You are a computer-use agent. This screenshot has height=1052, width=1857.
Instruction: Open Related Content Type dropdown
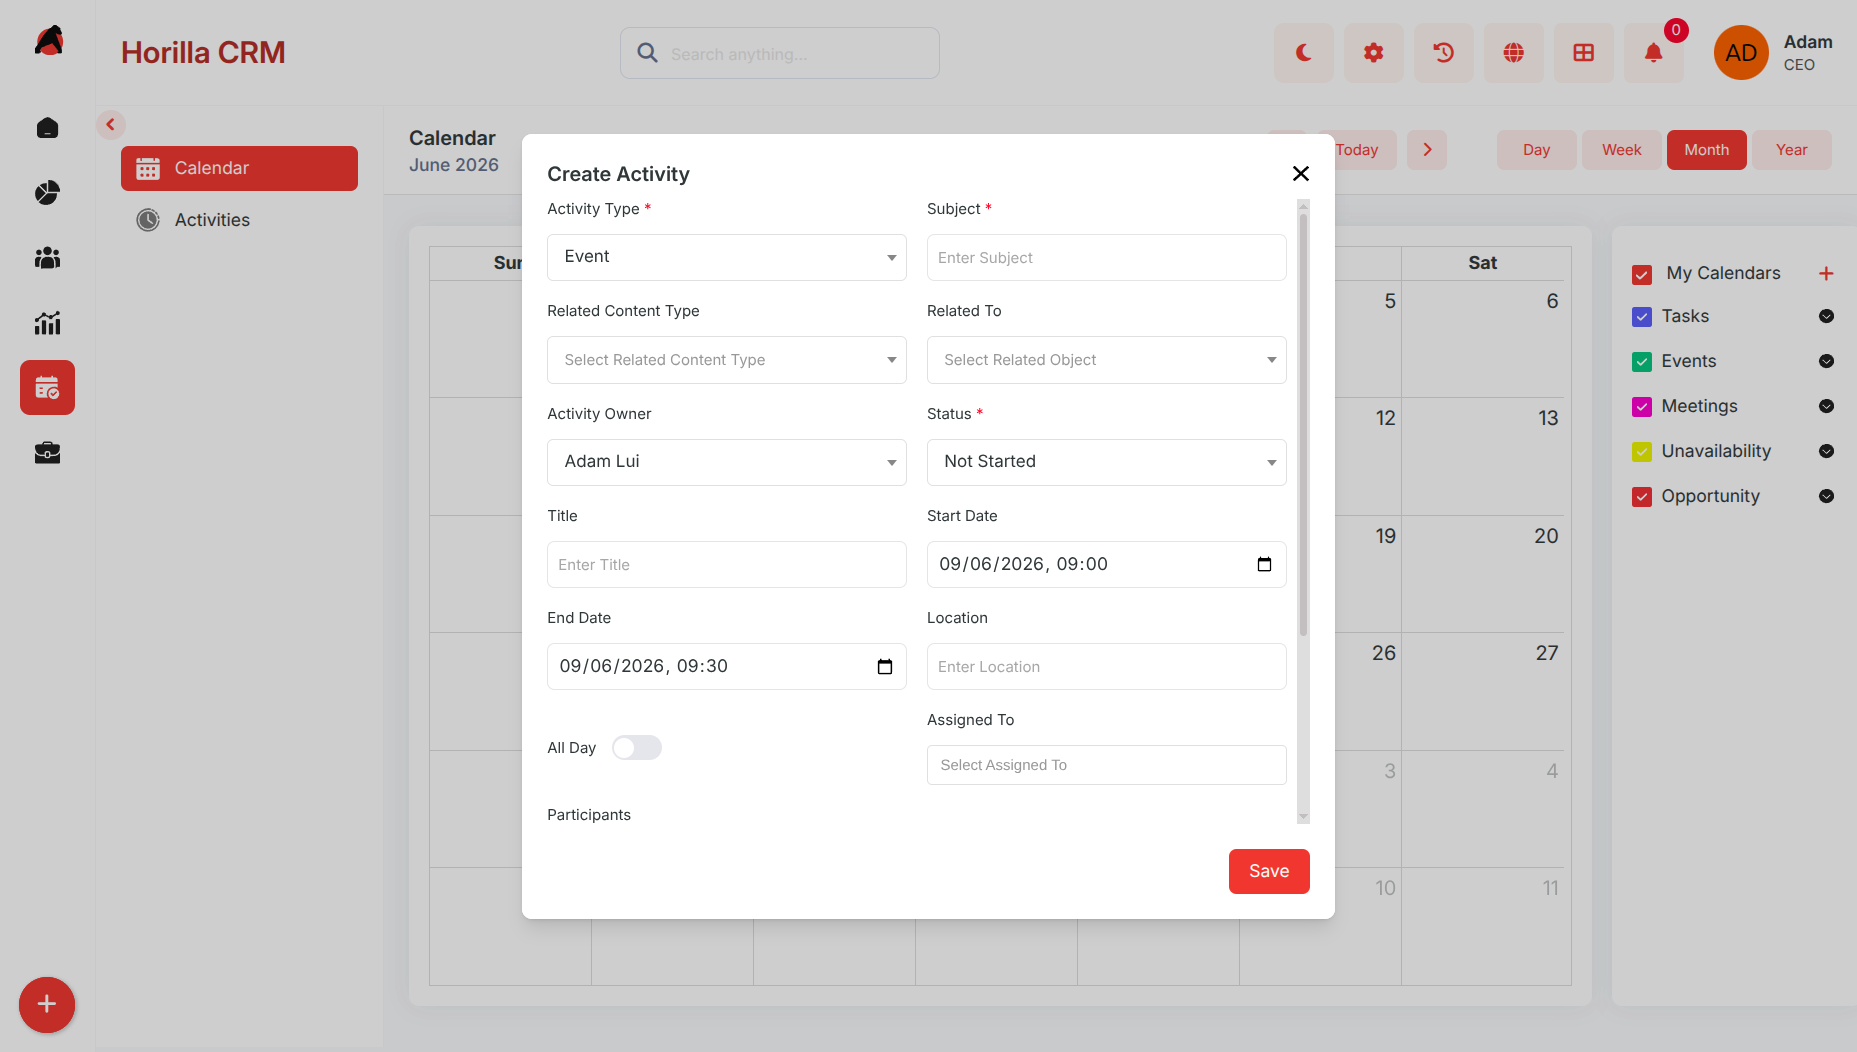pyautogui.click(x=727, y=360)
